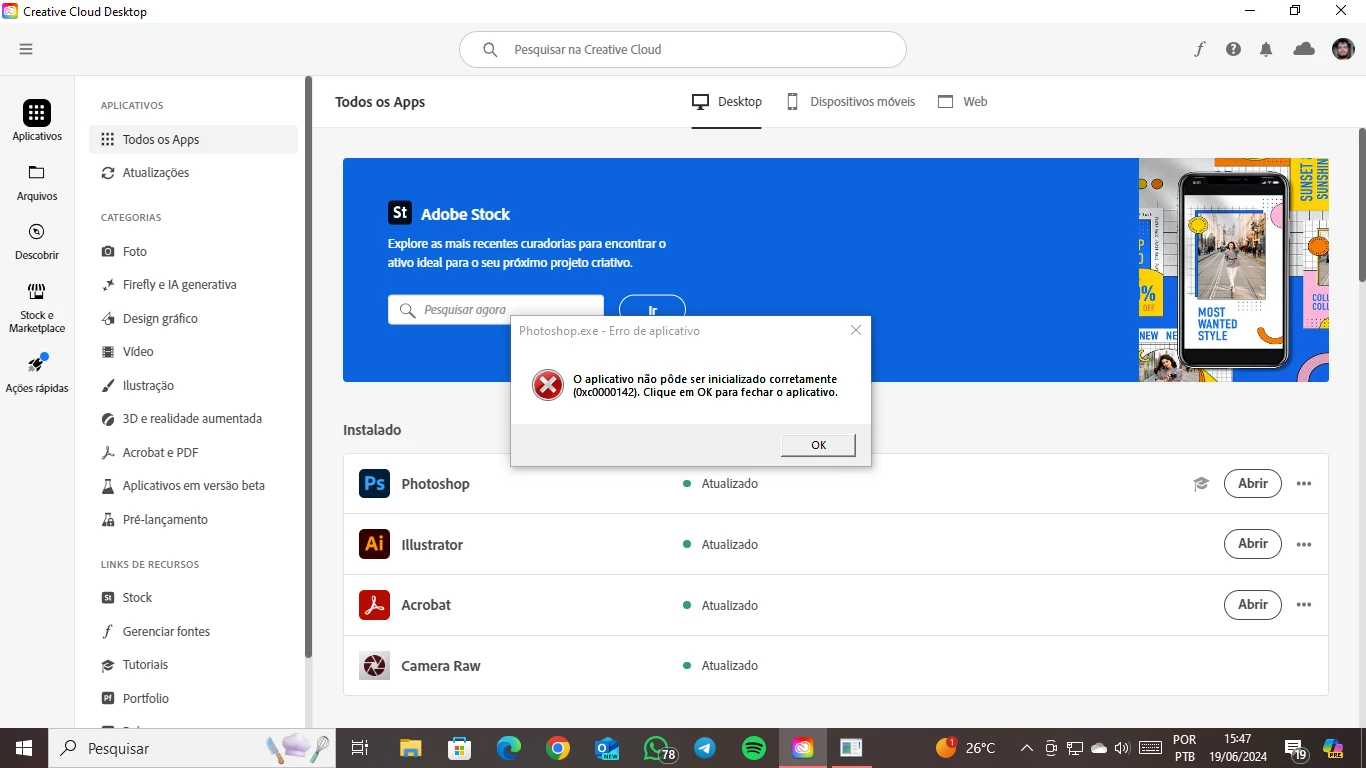Click Abrir for Acrobat
Viewport: 1366px width, 768px height.
point(1252,605)
